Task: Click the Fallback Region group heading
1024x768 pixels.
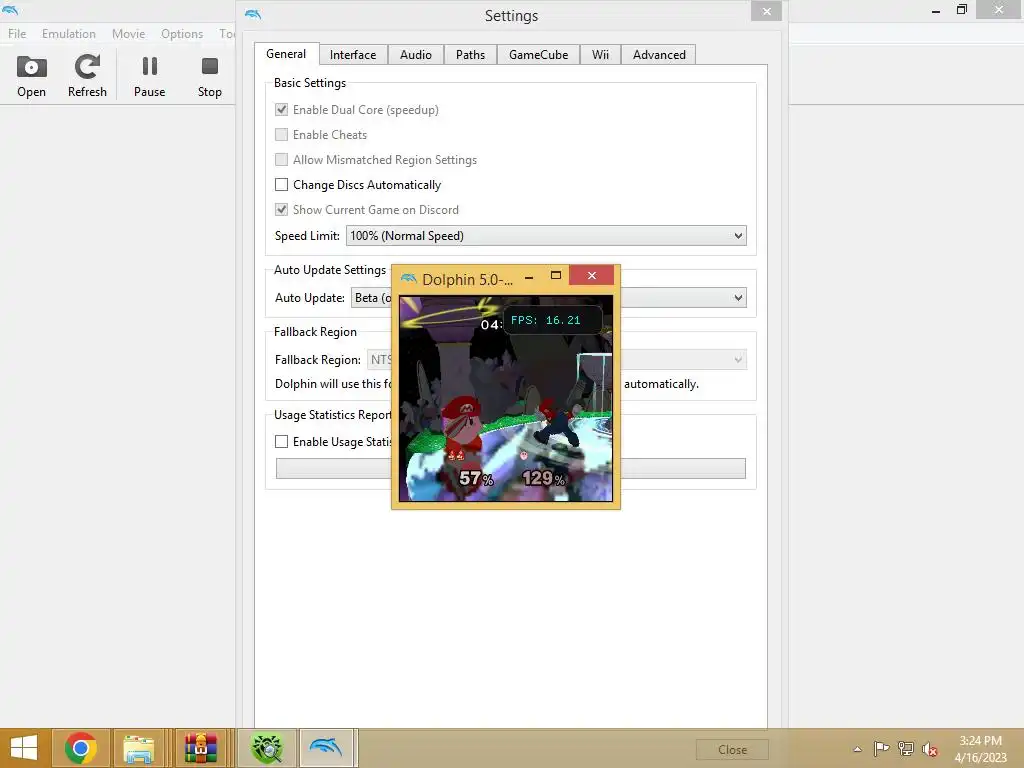Action: click(315, 332)
